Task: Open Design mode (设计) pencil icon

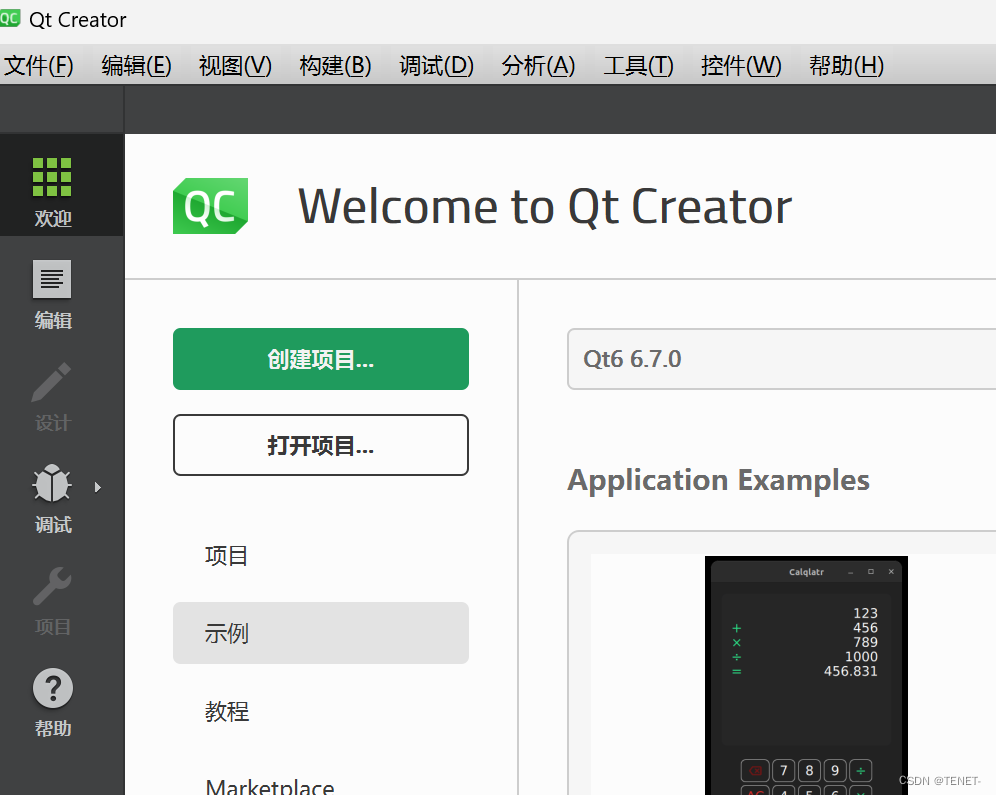Action: [52, 382]
